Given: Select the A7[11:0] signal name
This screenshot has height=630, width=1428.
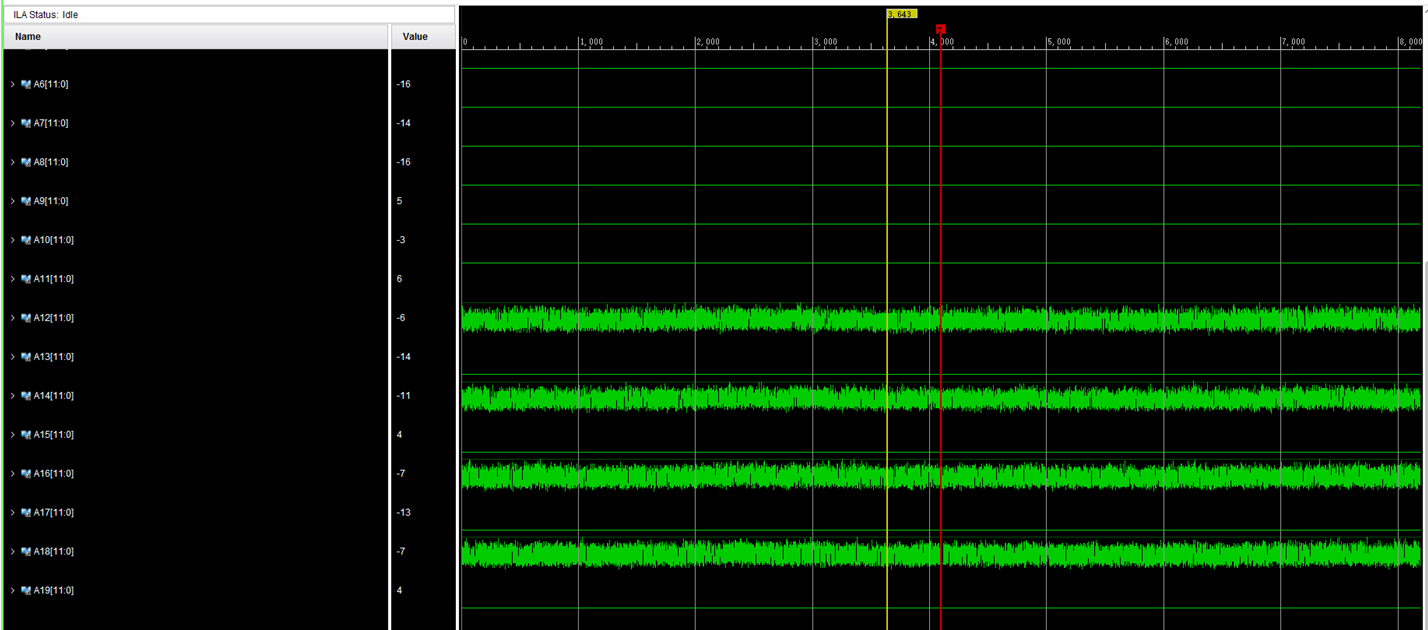Looking at the screenshot, I should pyautogui.click(x=51, y=124).
